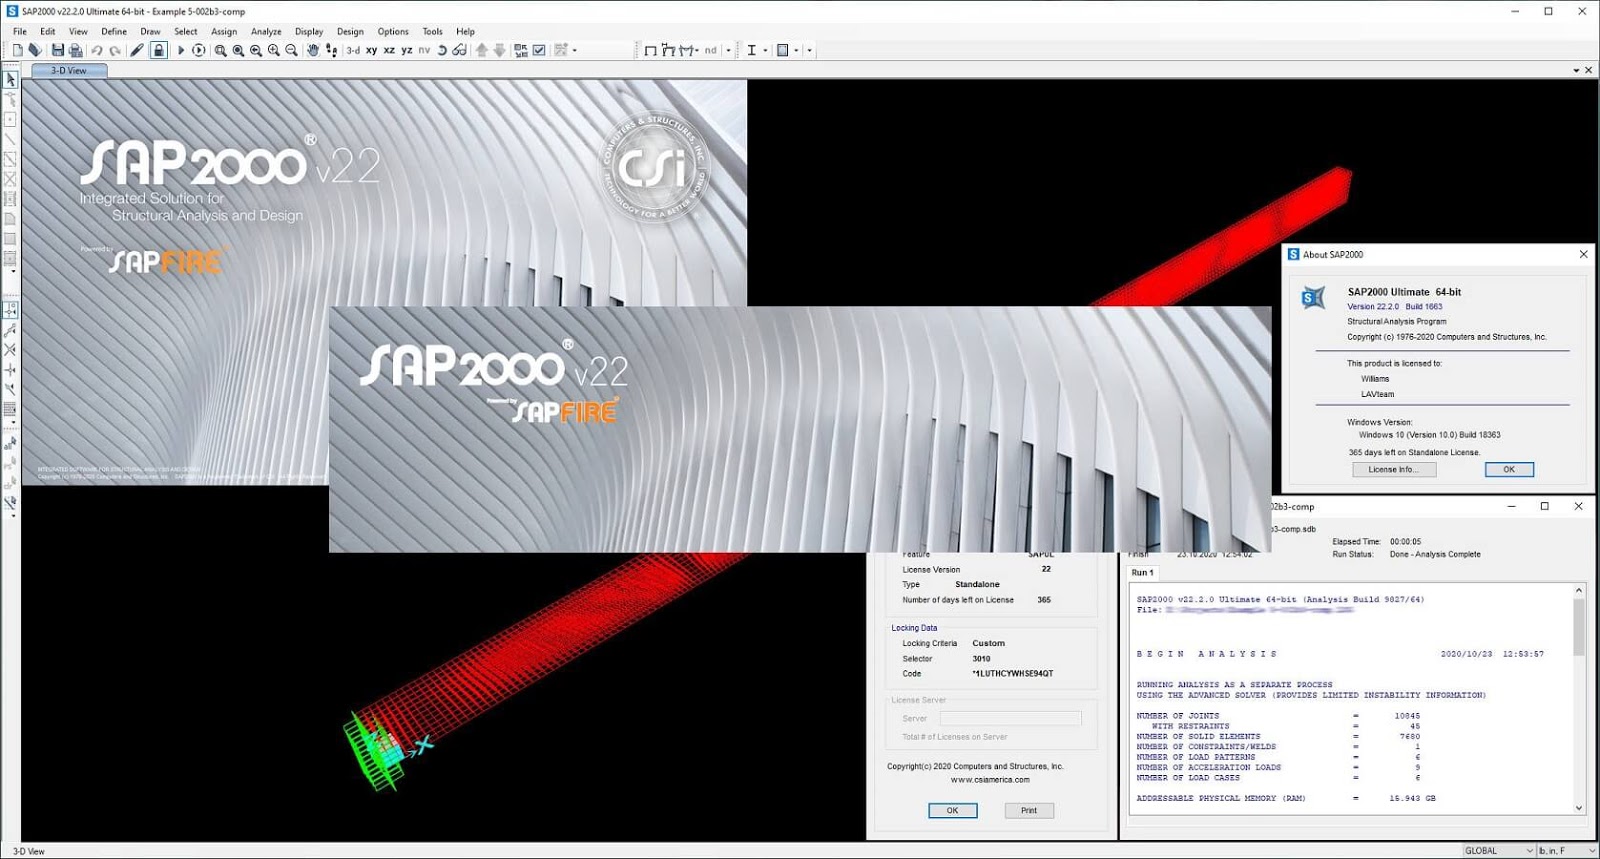Viewport: 1600px width, 859px height.
Task: Click the Print icon in toolbar
Action: point(75,50)
